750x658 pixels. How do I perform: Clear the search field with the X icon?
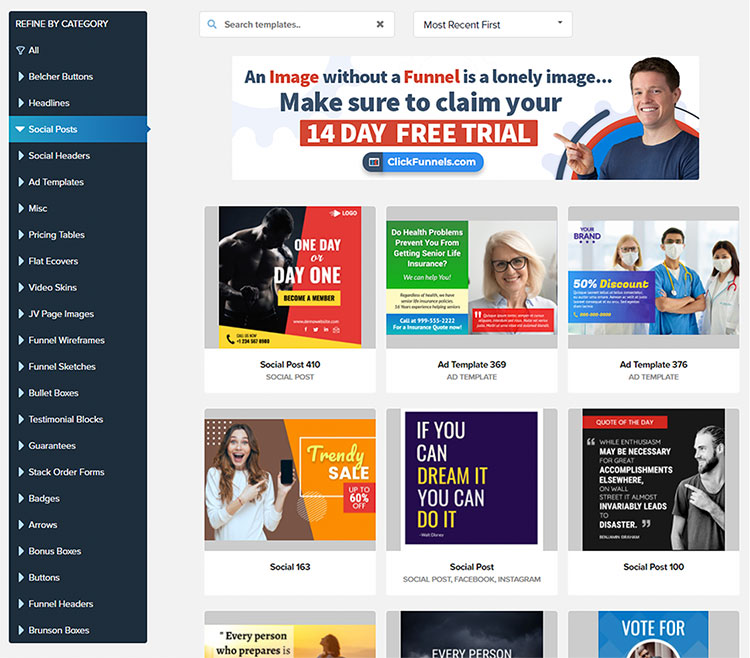tap(380, 24)
